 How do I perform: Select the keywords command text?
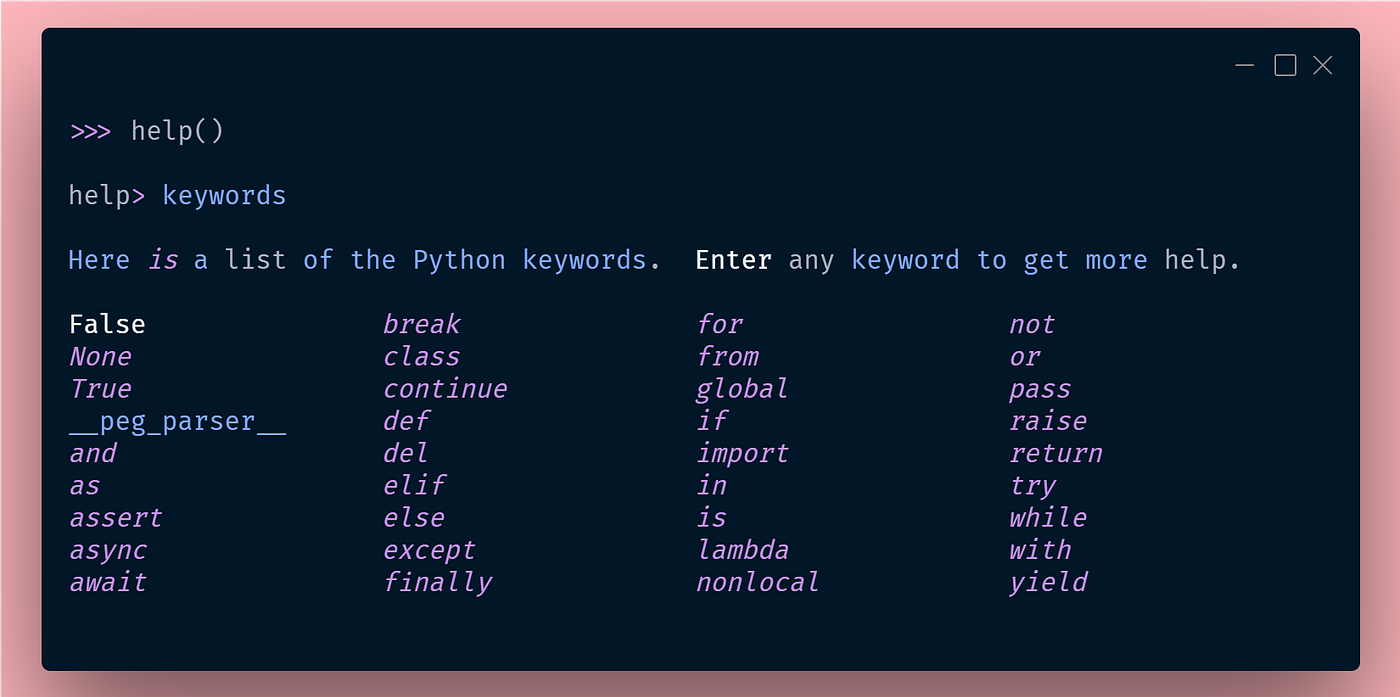coord(224,195)
